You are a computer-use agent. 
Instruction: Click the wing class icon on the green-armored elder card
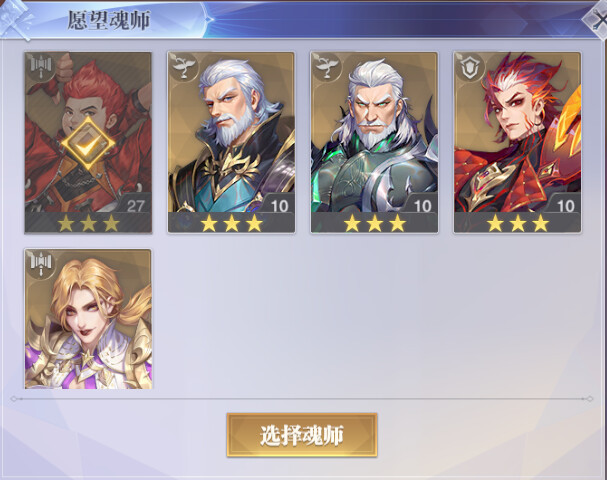click(x=327, y=66)
